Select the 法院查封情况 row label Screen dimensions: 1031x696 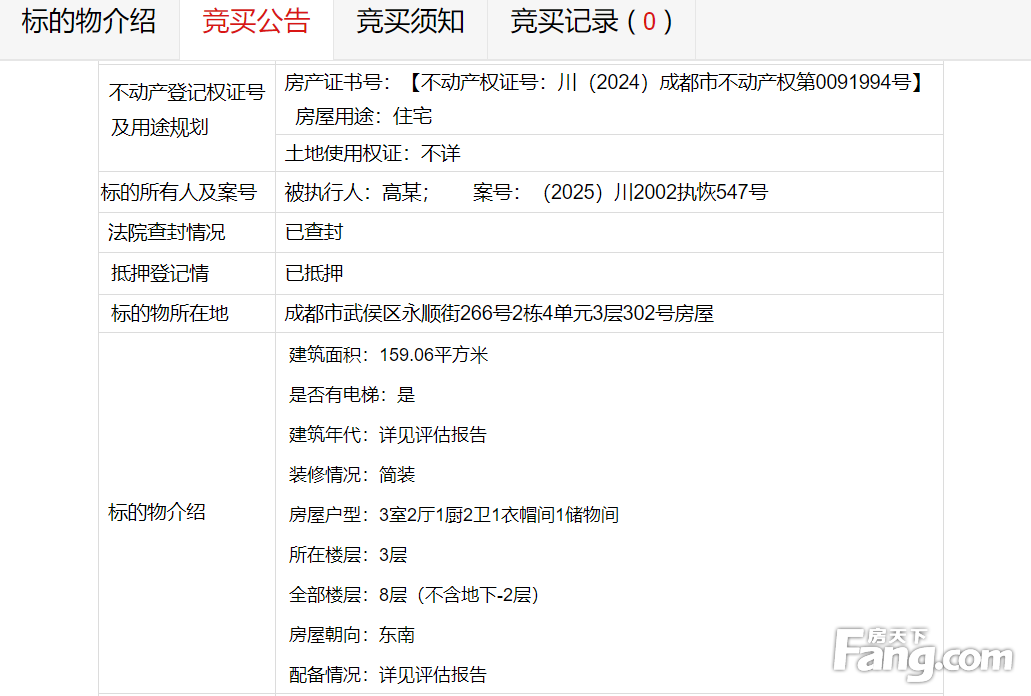point(167,232)
